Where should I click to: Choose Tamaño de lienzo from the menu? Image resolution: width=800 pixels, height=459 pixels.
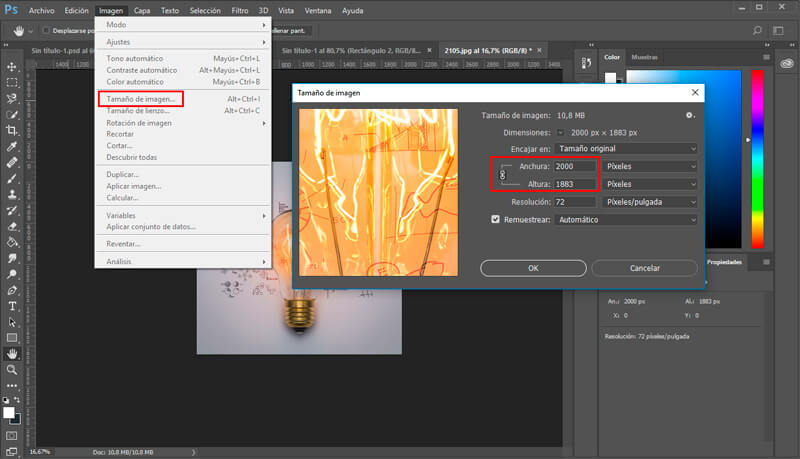coord(140,110)
